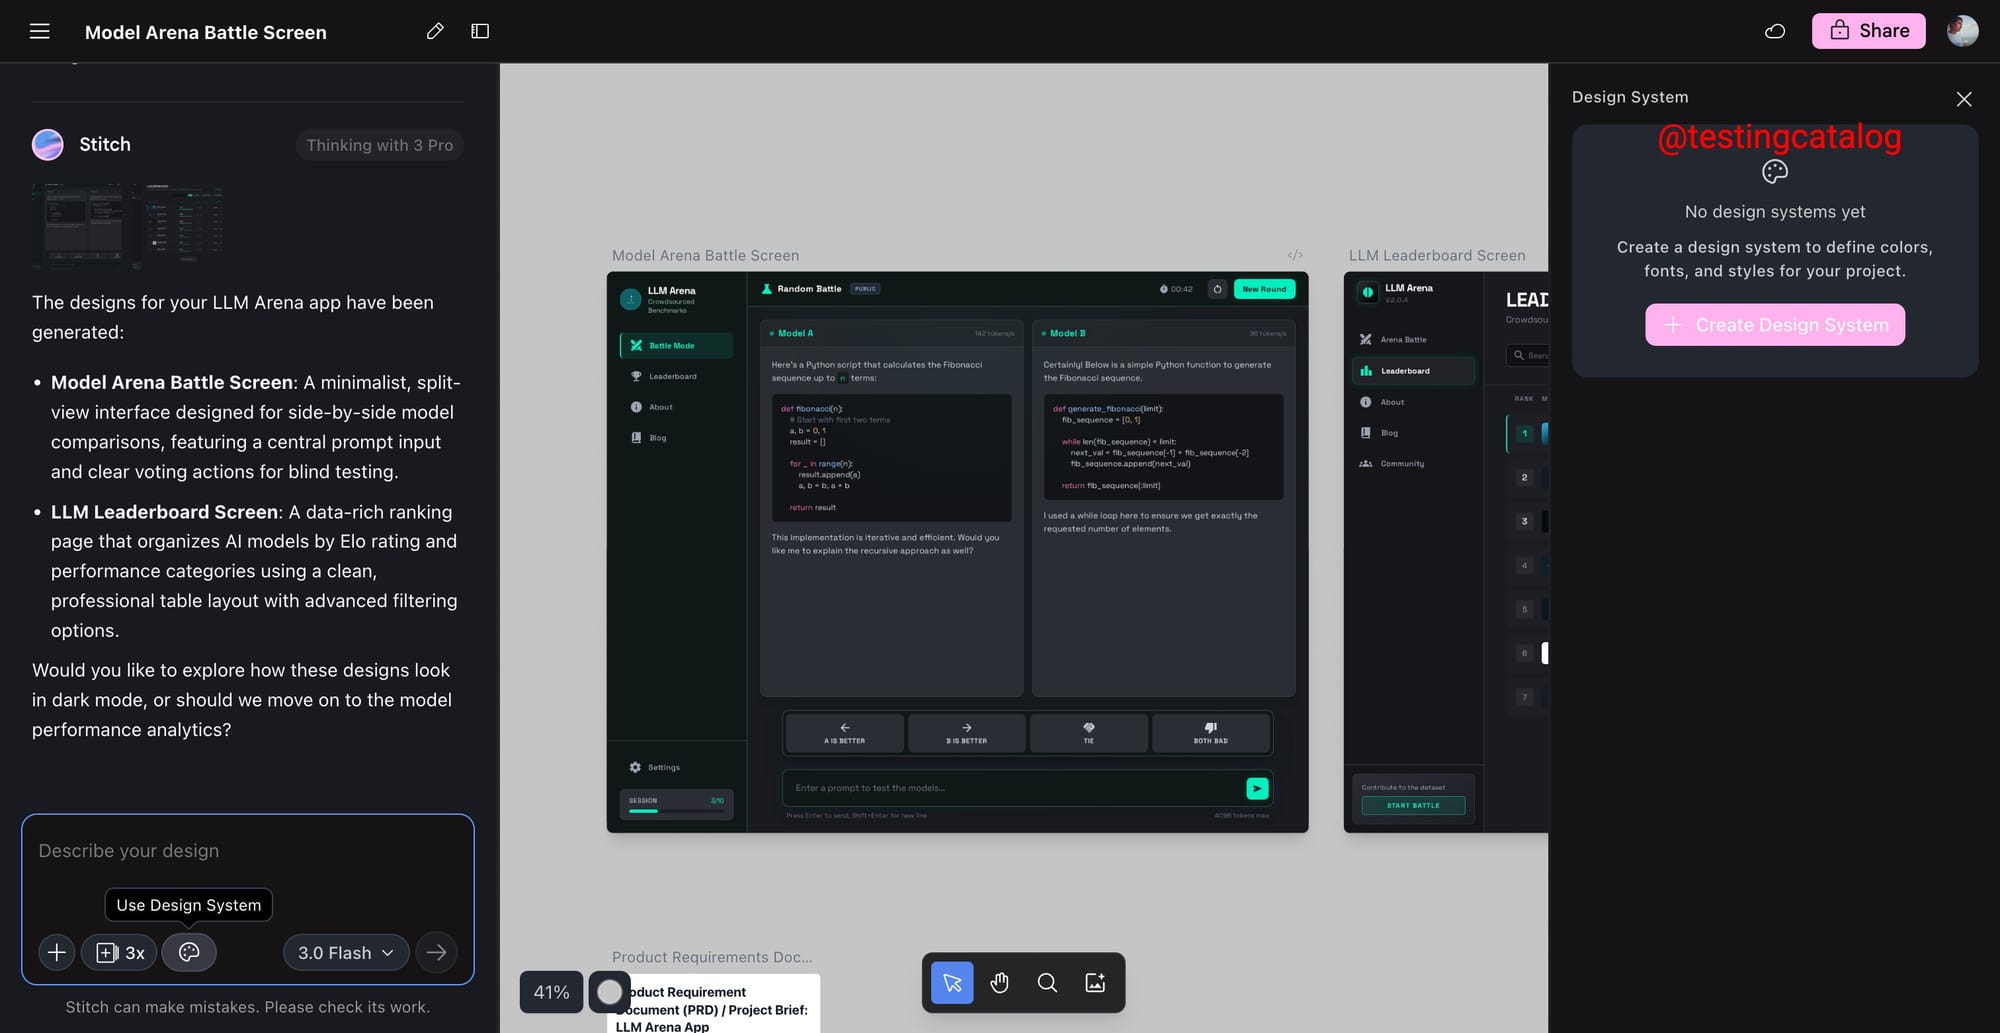
Task: Click the Stitch avatar in chat
Action: click(x=48, y=144)
